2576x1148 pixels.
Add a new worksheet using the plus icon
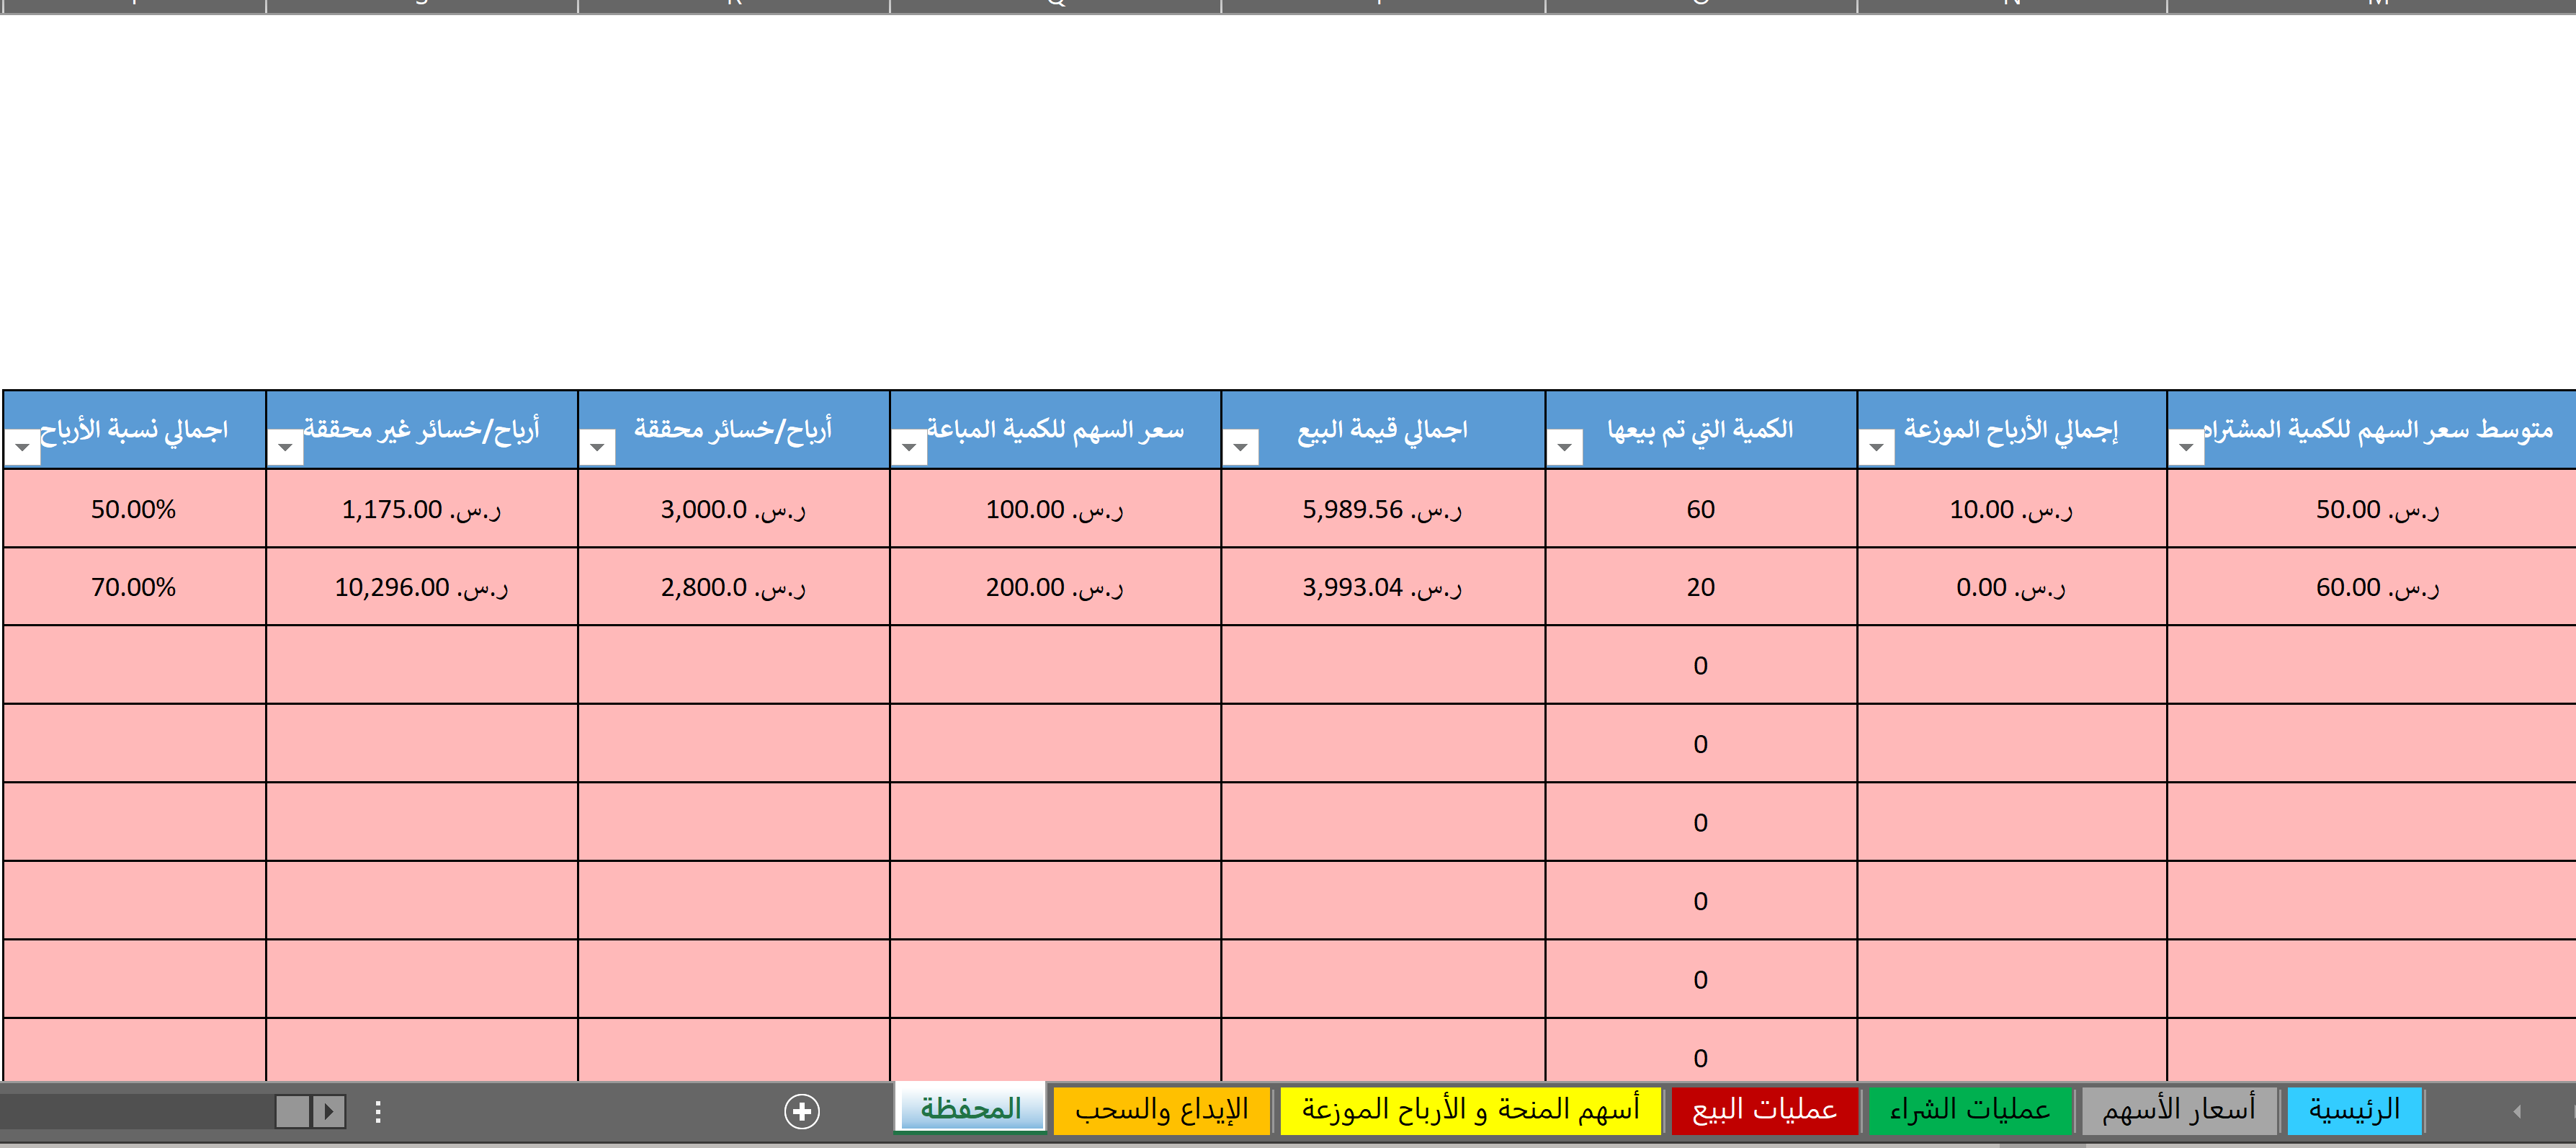coord(801,1109)
